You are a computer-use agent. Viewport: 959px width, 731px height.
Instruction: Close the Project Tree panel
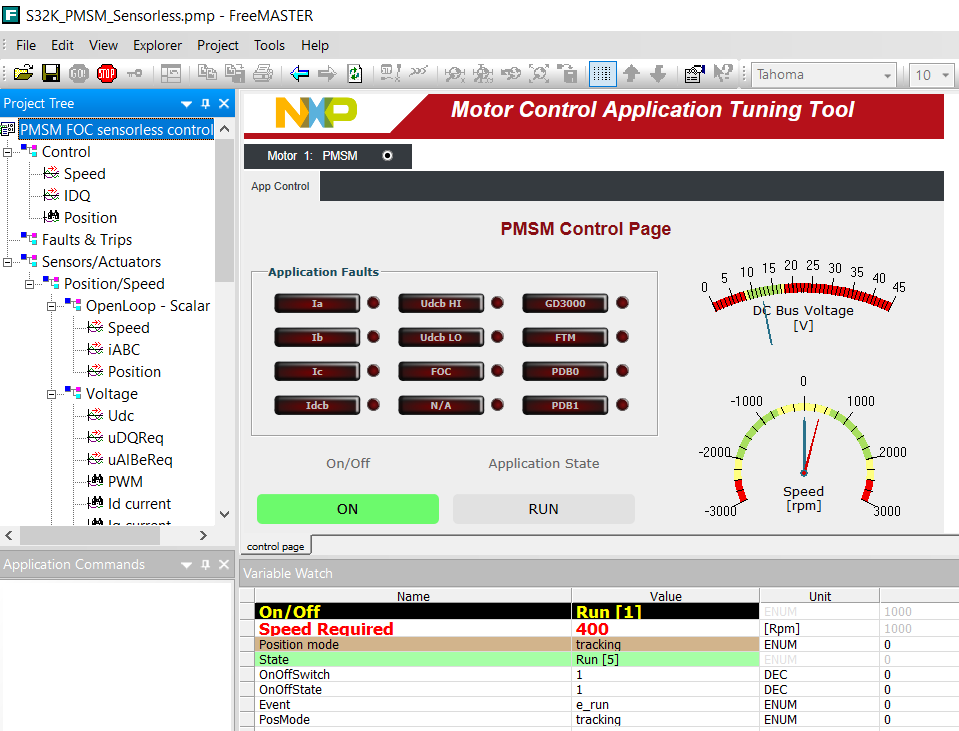(224, 103)
